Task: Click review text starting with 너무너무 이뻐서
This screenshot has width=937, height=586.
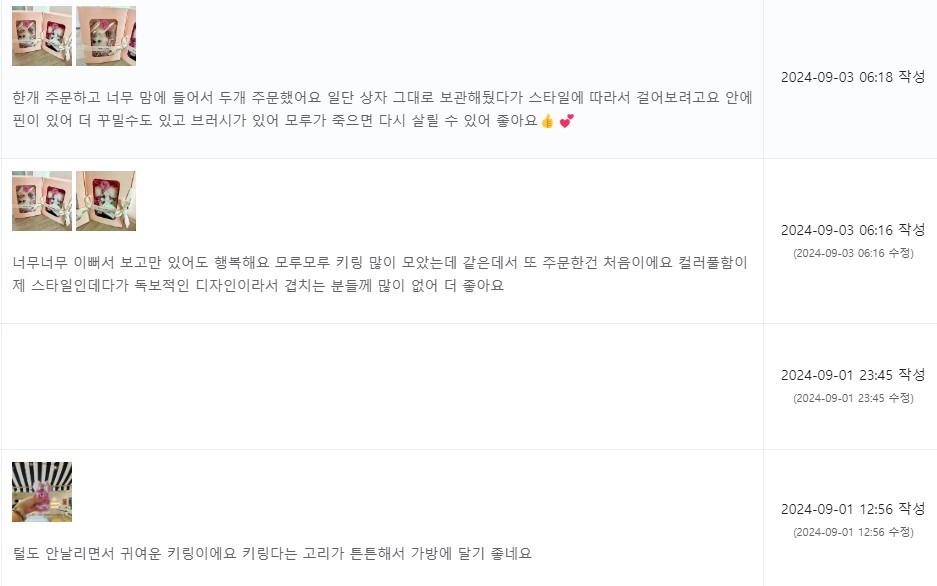Action: coord(380,263)
